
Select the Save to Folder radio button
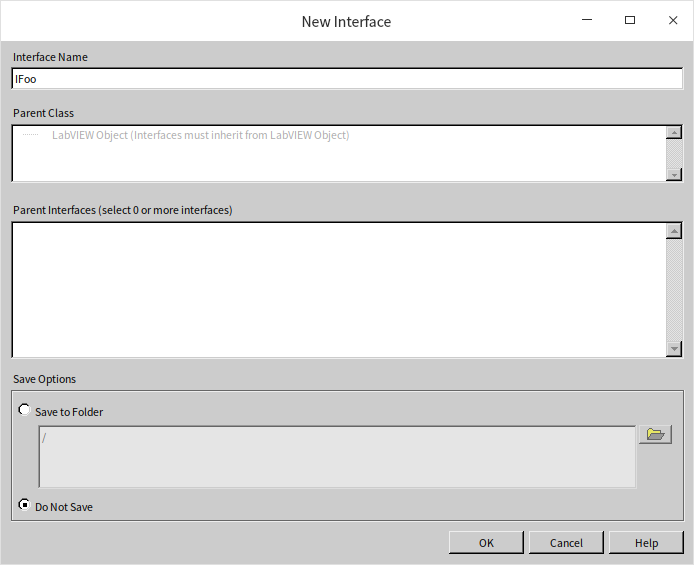(25, 410)
